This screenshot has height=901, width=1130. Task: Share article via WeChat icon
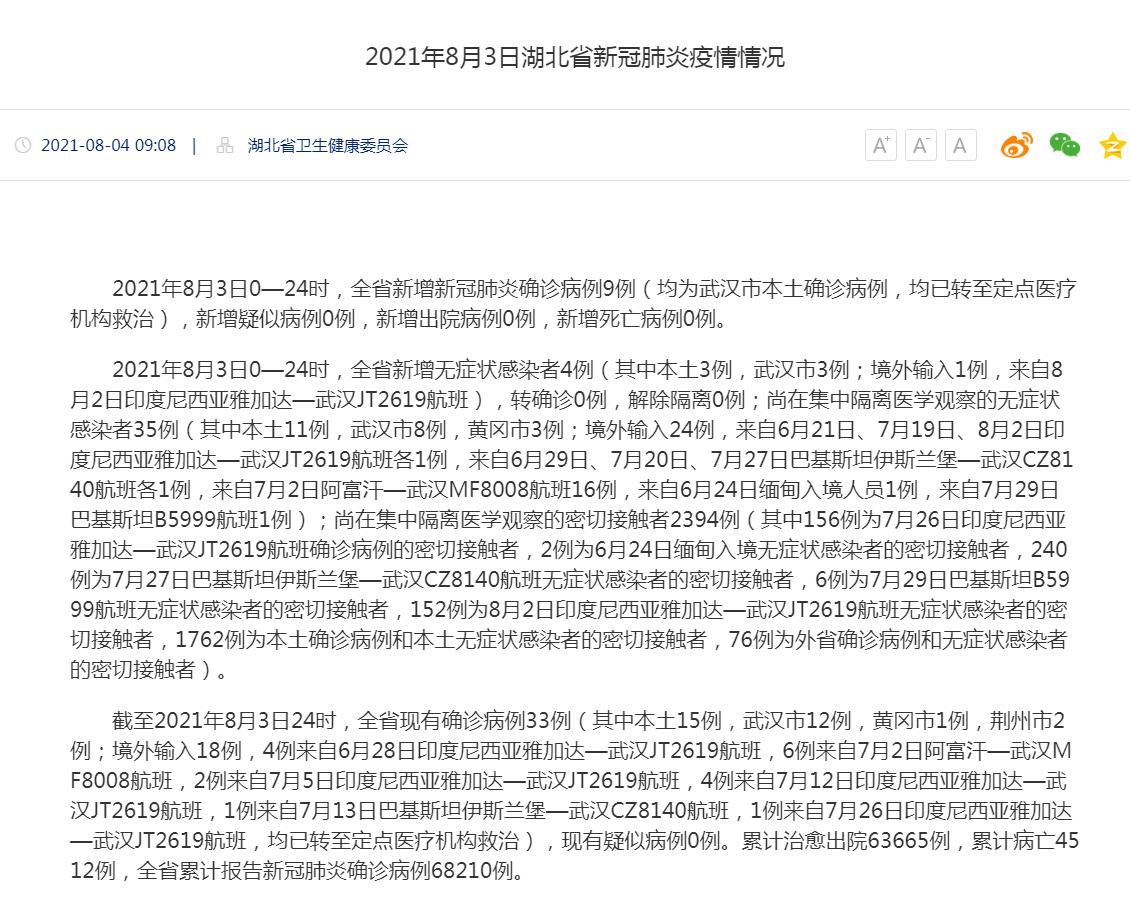(1064, 145)
